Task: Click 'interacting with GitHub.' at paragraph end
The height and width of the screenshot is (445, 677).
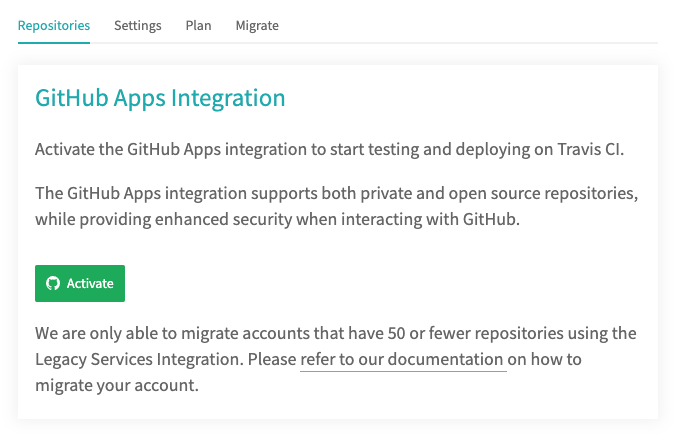Action: tap(430, 219)
